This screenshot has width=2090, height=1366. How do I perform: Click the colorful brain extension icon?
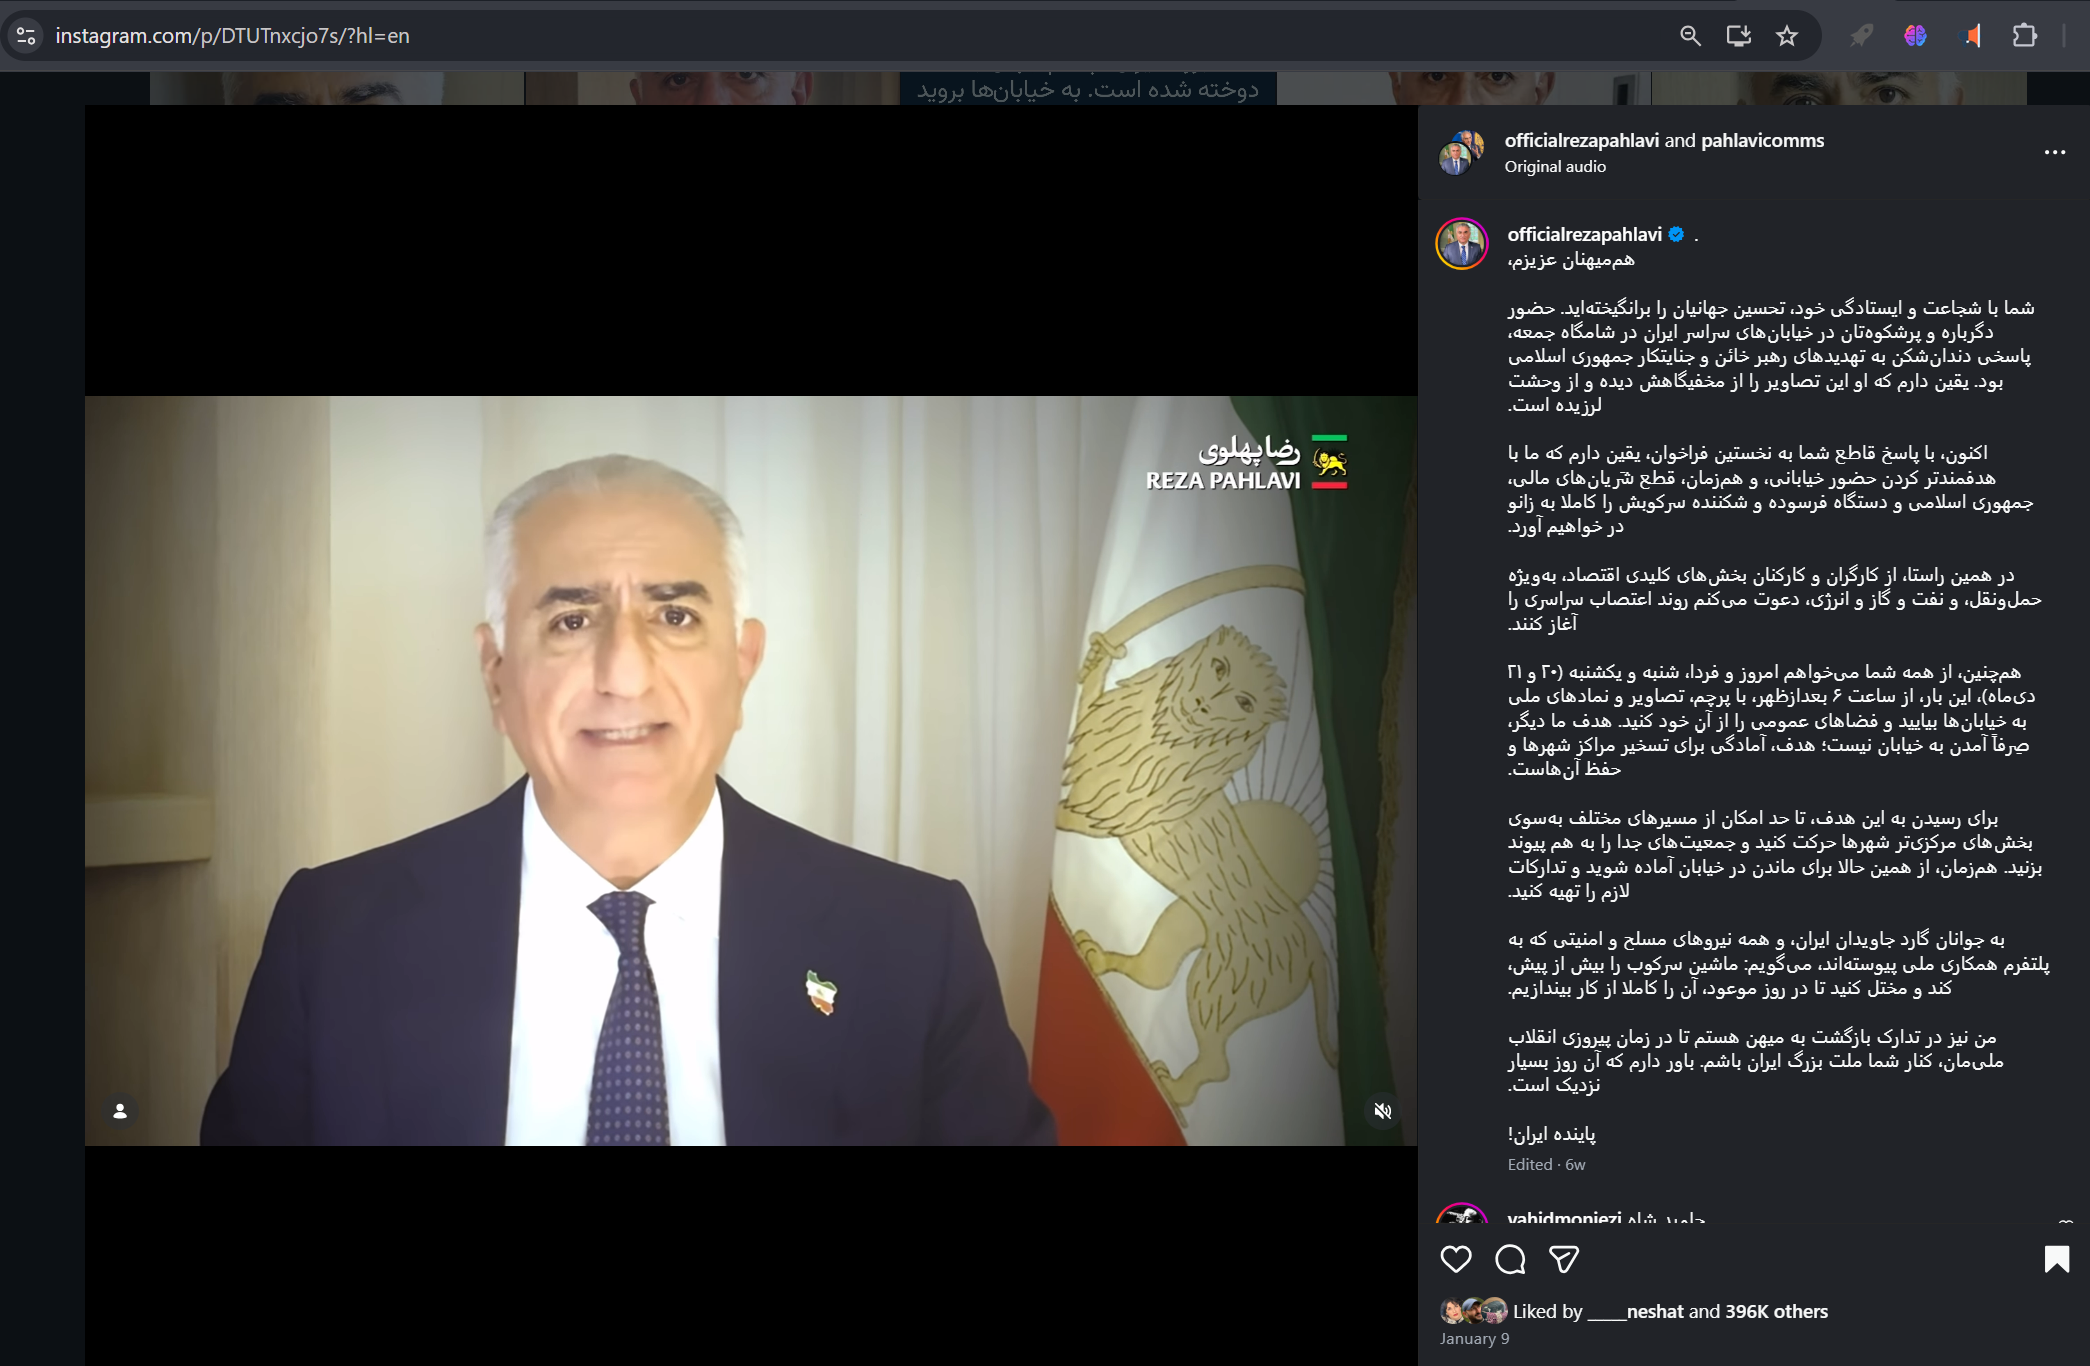click(1915, 36)
